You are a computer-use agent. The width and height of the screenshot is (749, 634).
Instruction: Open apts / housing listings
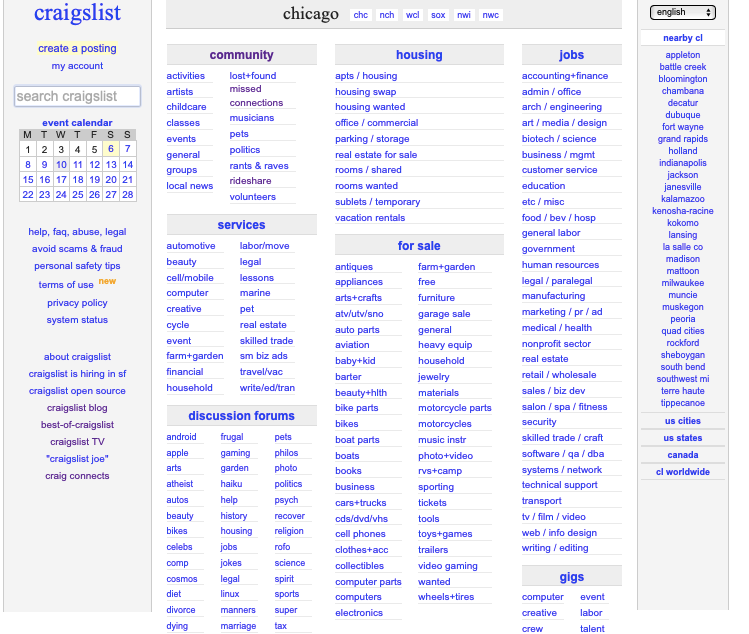(366, 76)
